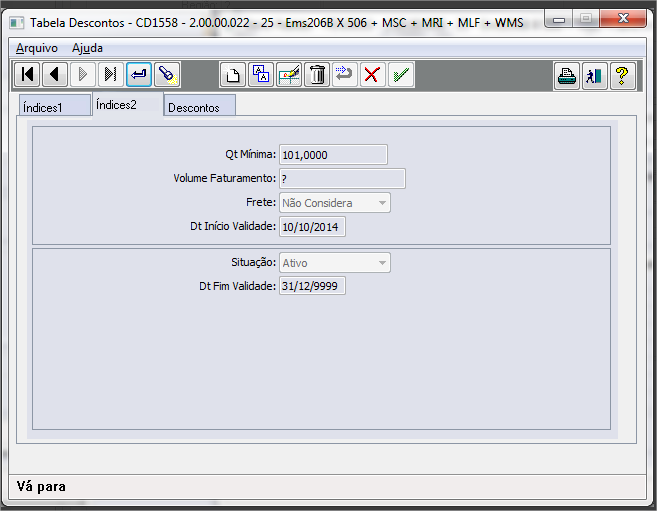Confirm with green checkmark icon
657x511 pixels.
pyautogui.click(x=401, y=75)
